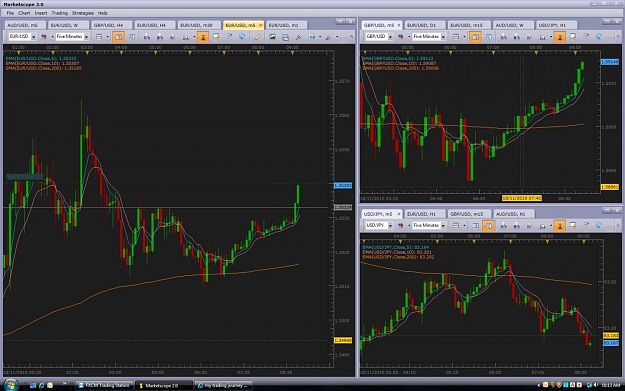Open the File menu

click(10, 13)
